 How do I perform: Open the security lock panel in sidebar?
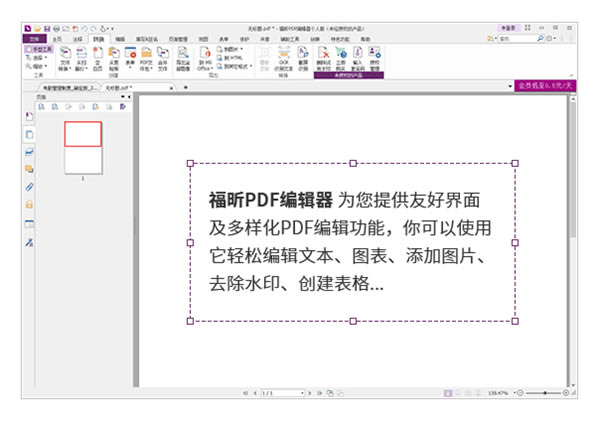[29, 204]
